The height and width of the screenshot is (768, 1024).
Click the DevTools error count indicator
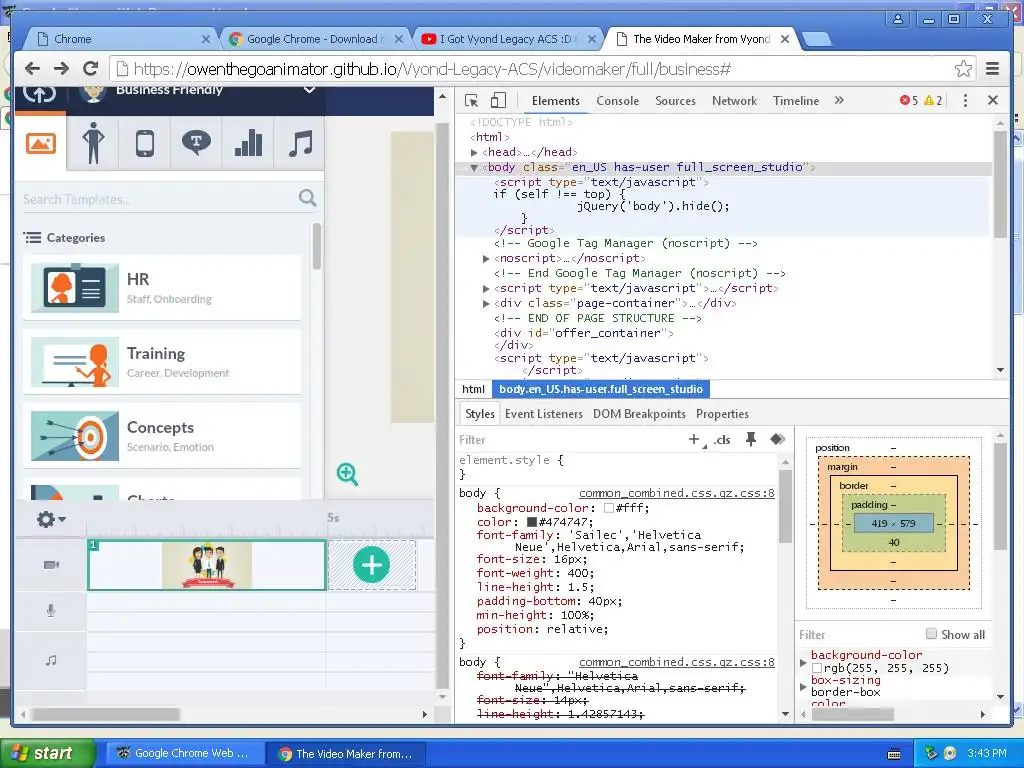pos(908,101)
